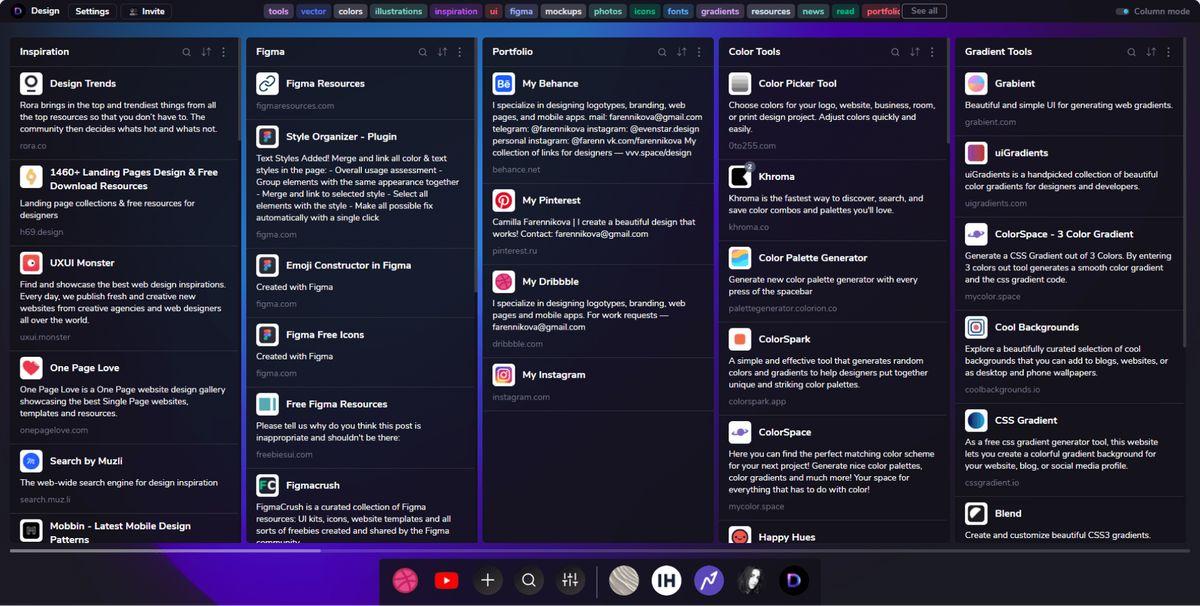Search within the Gradient Tools column
The height and width of the screenshot is (606, 1200).
pyautogui.click(x=1132, y=52)
